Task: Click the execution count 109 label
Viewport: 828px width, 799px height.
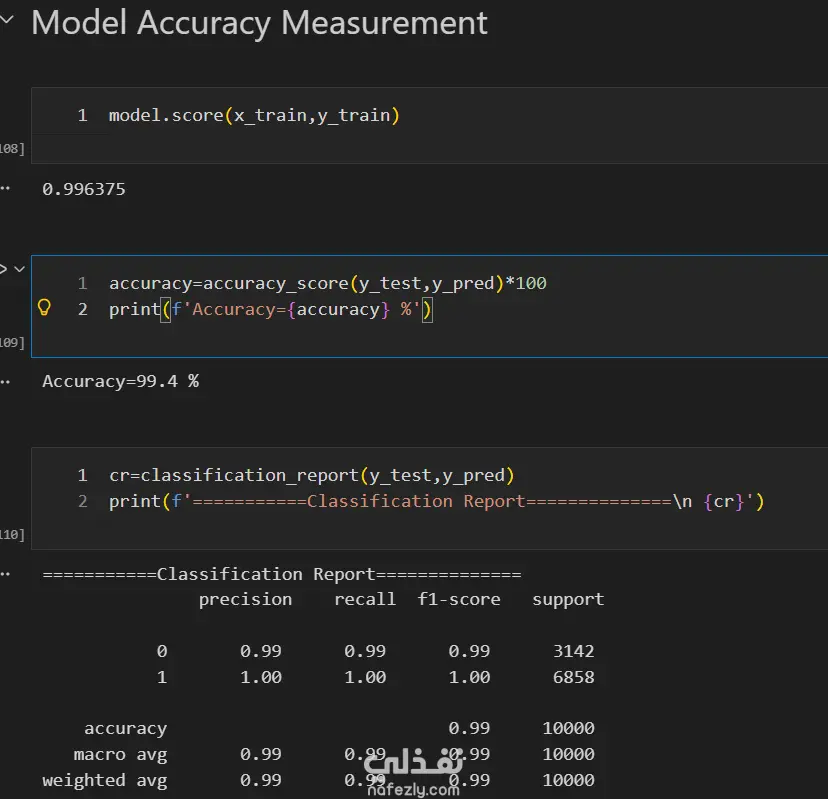Action: (x=14, y=343)
